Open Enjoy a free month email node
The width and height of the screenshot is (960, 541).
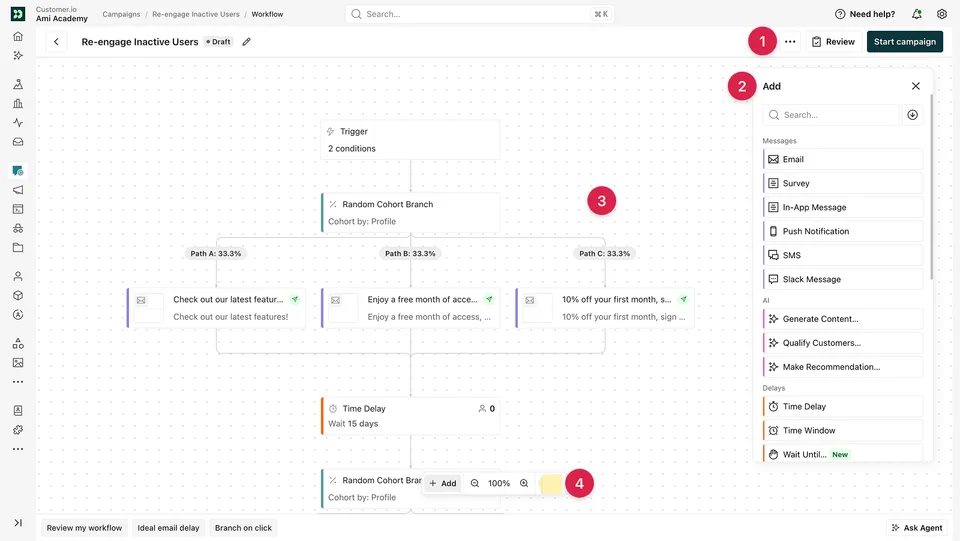pos(410,308)
